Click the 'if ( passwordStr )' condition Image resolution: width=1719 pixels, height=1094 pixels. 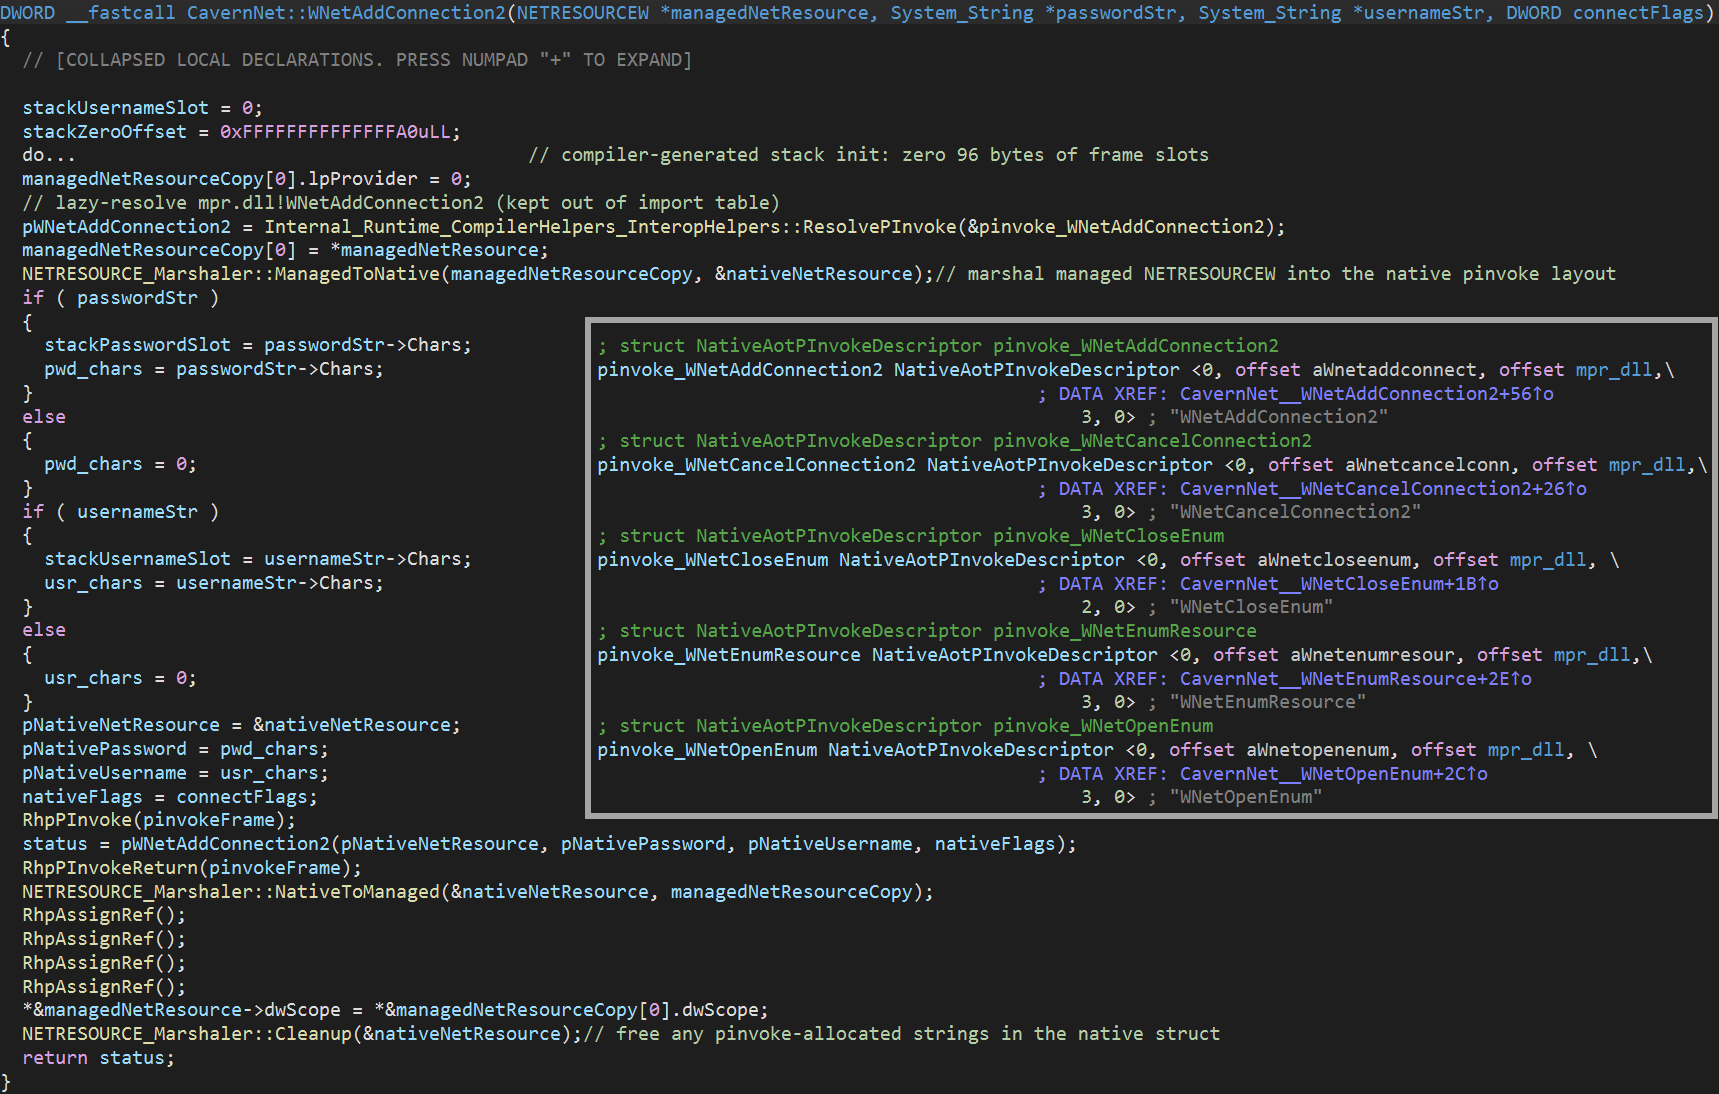120,298
